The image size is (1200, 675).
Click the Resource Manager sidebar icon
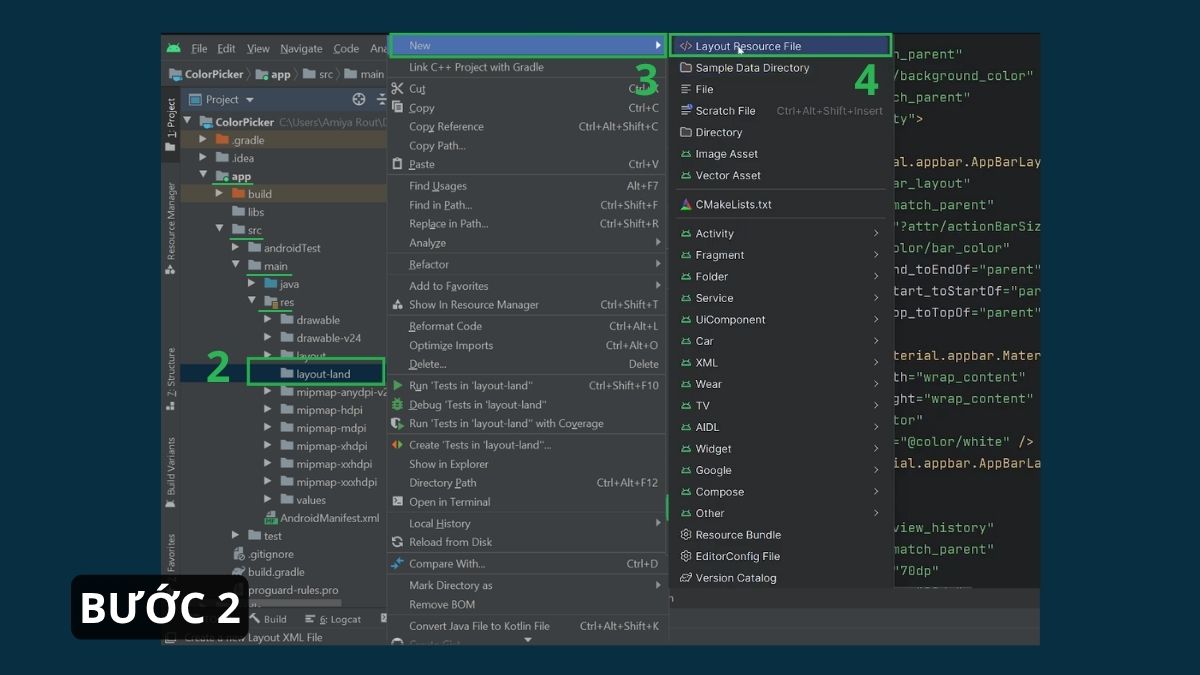[171, 269]
